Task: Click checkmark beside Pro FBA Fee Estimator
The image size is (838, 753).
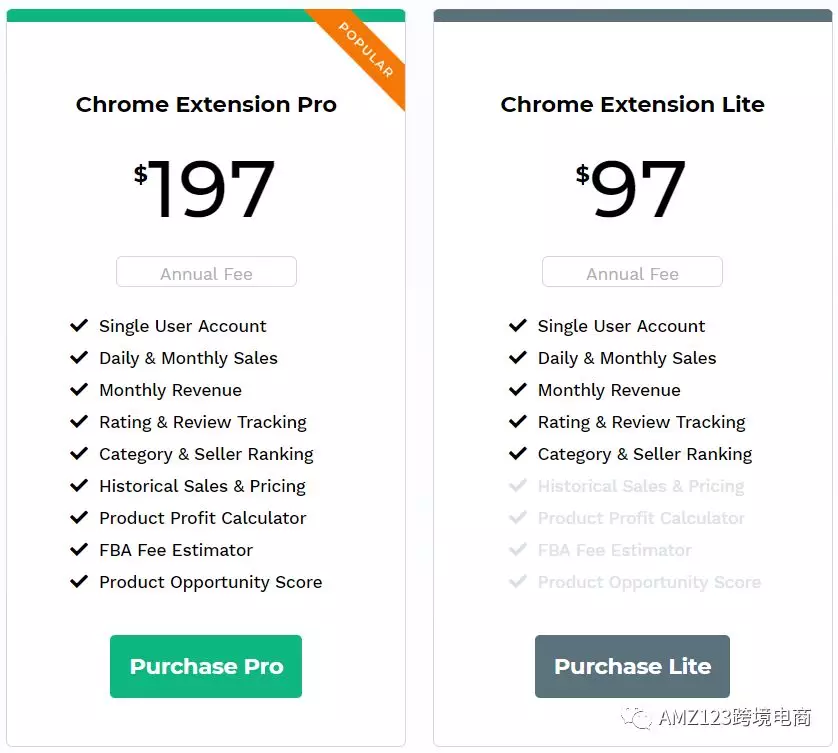Action: point(79,550)
